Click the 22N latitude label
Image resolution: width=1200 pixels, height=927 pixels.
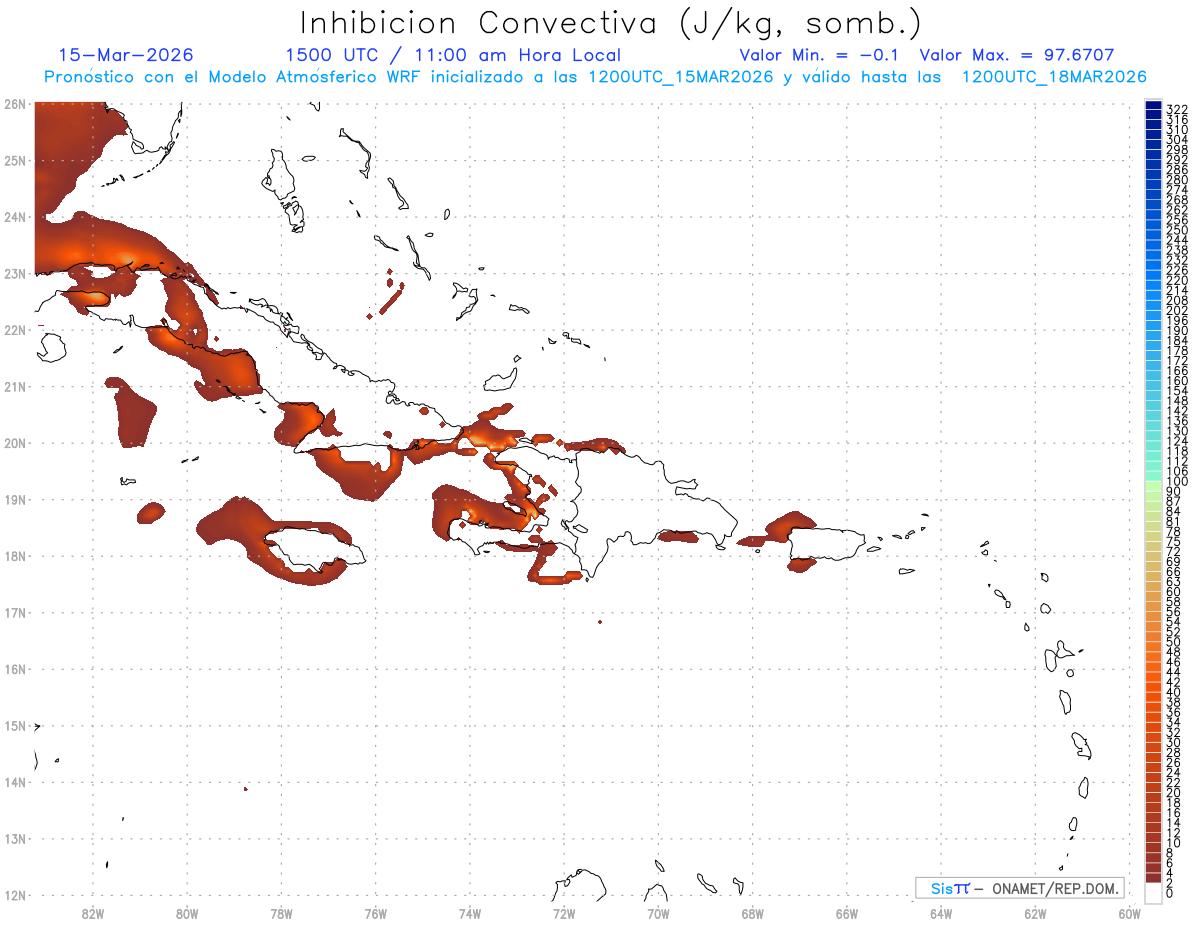(15, 330)
